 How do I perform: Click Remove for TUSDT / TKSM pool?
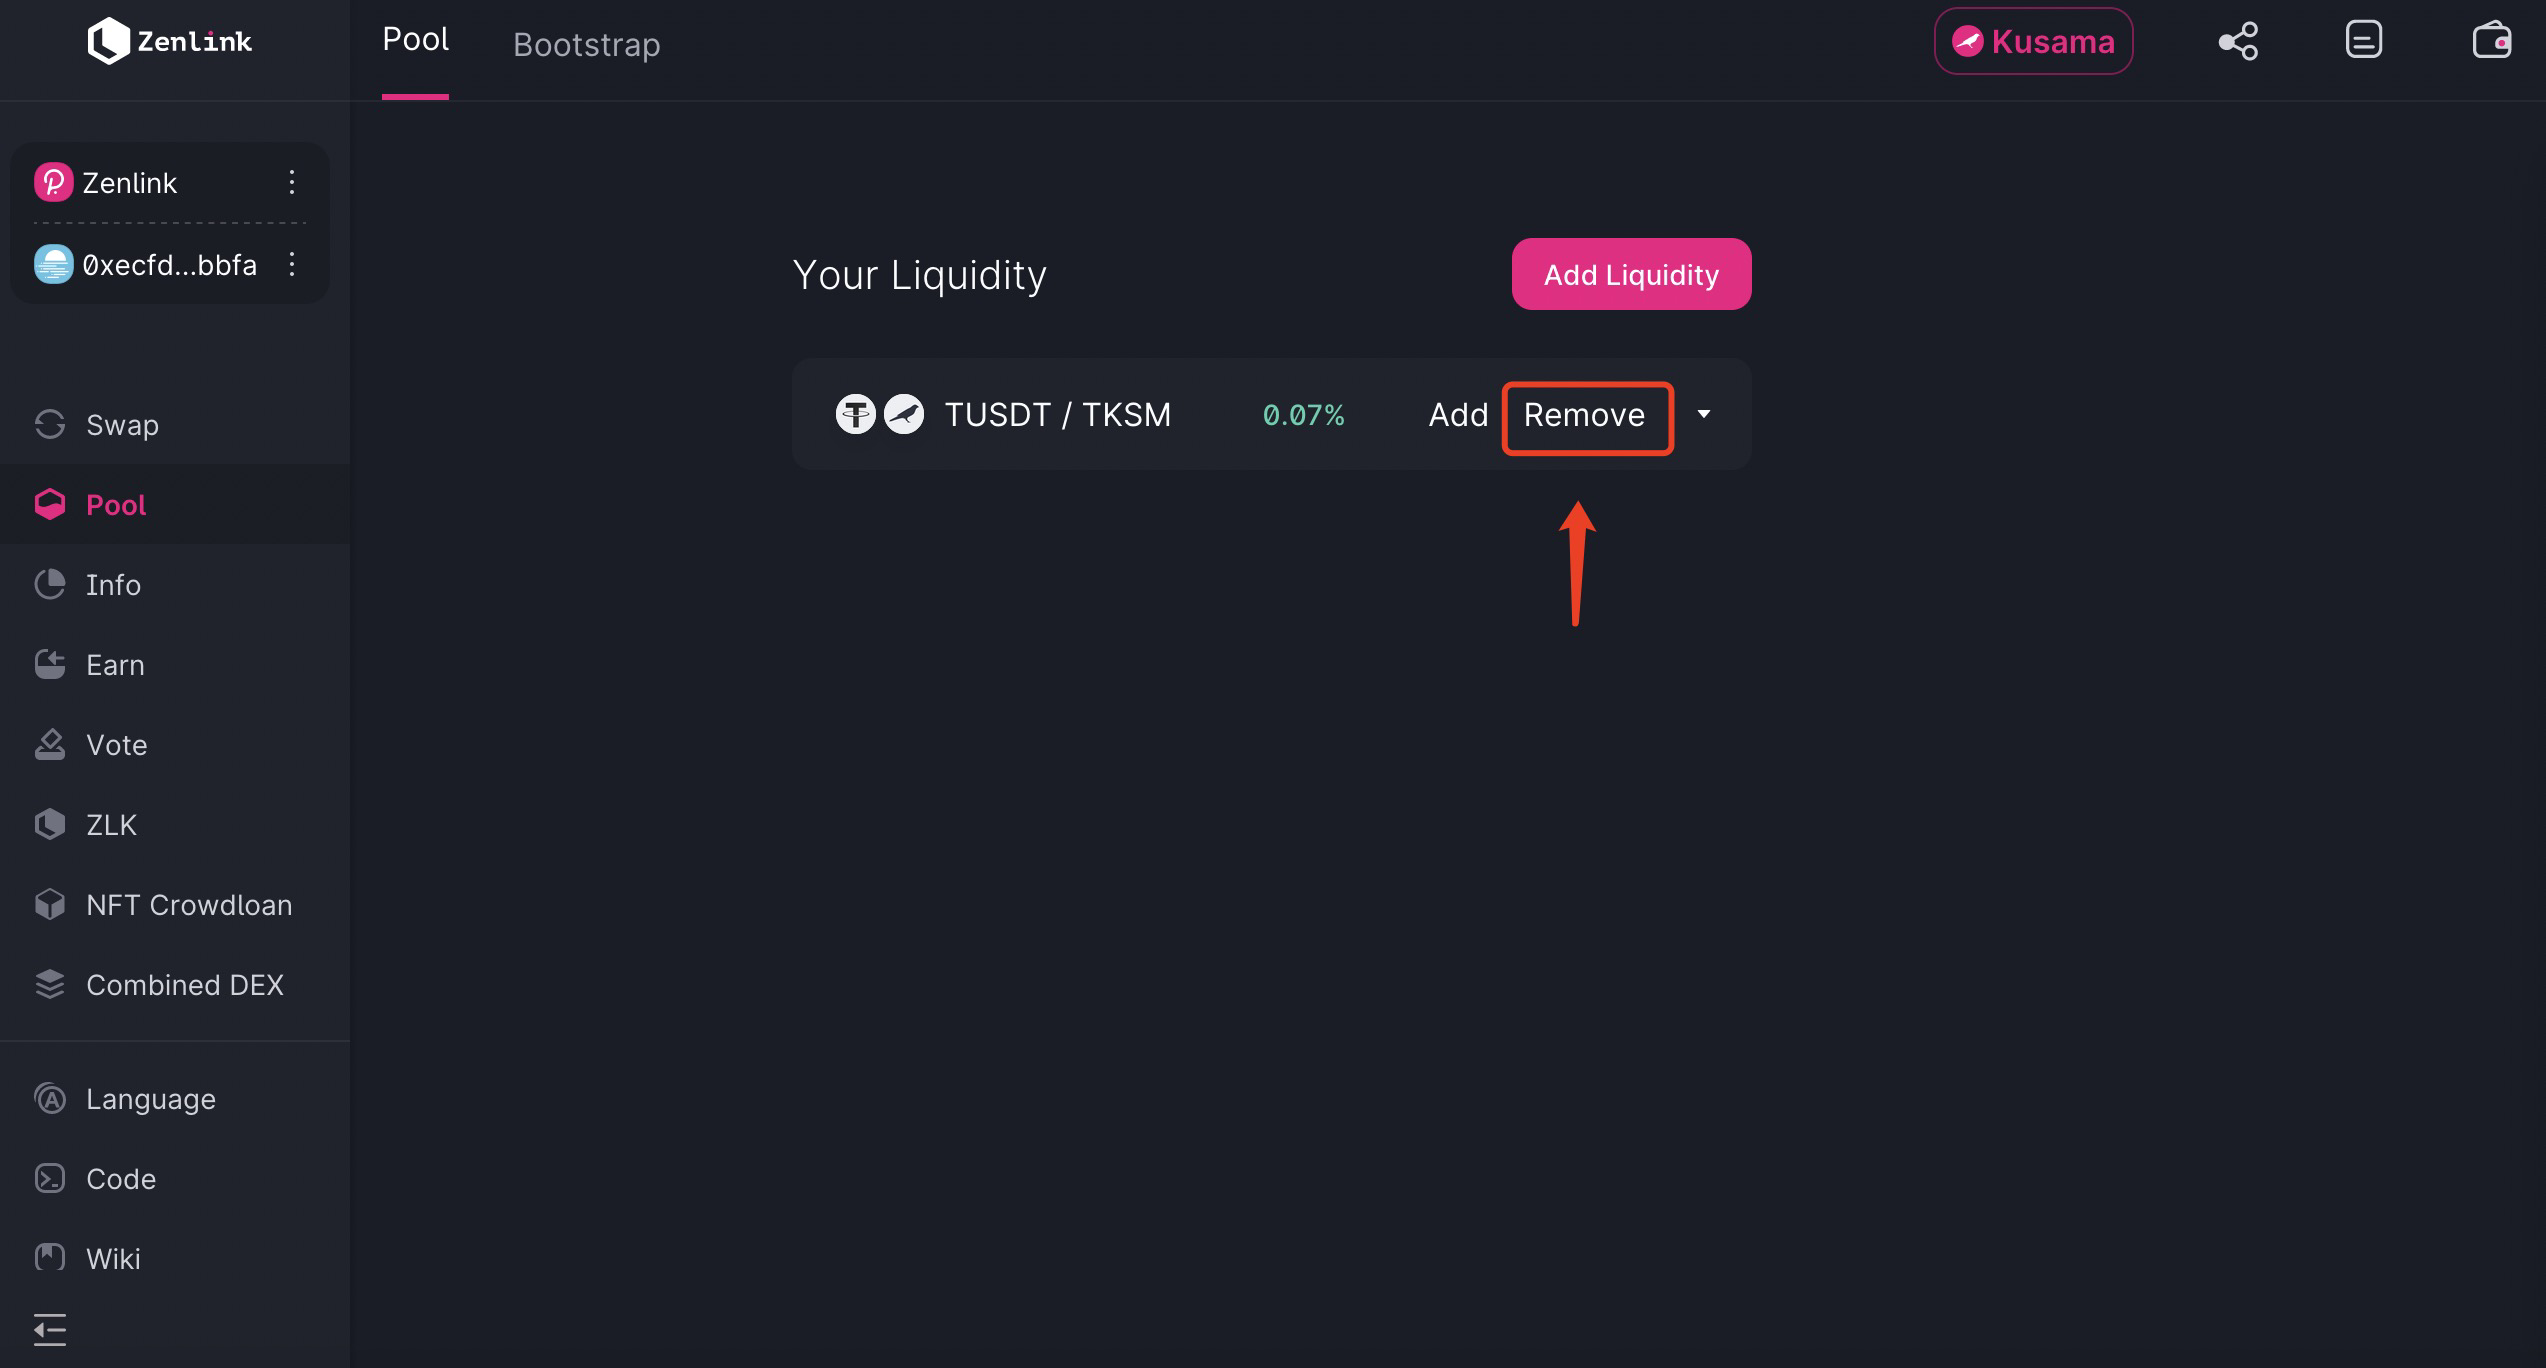[x=1585, y=415]
